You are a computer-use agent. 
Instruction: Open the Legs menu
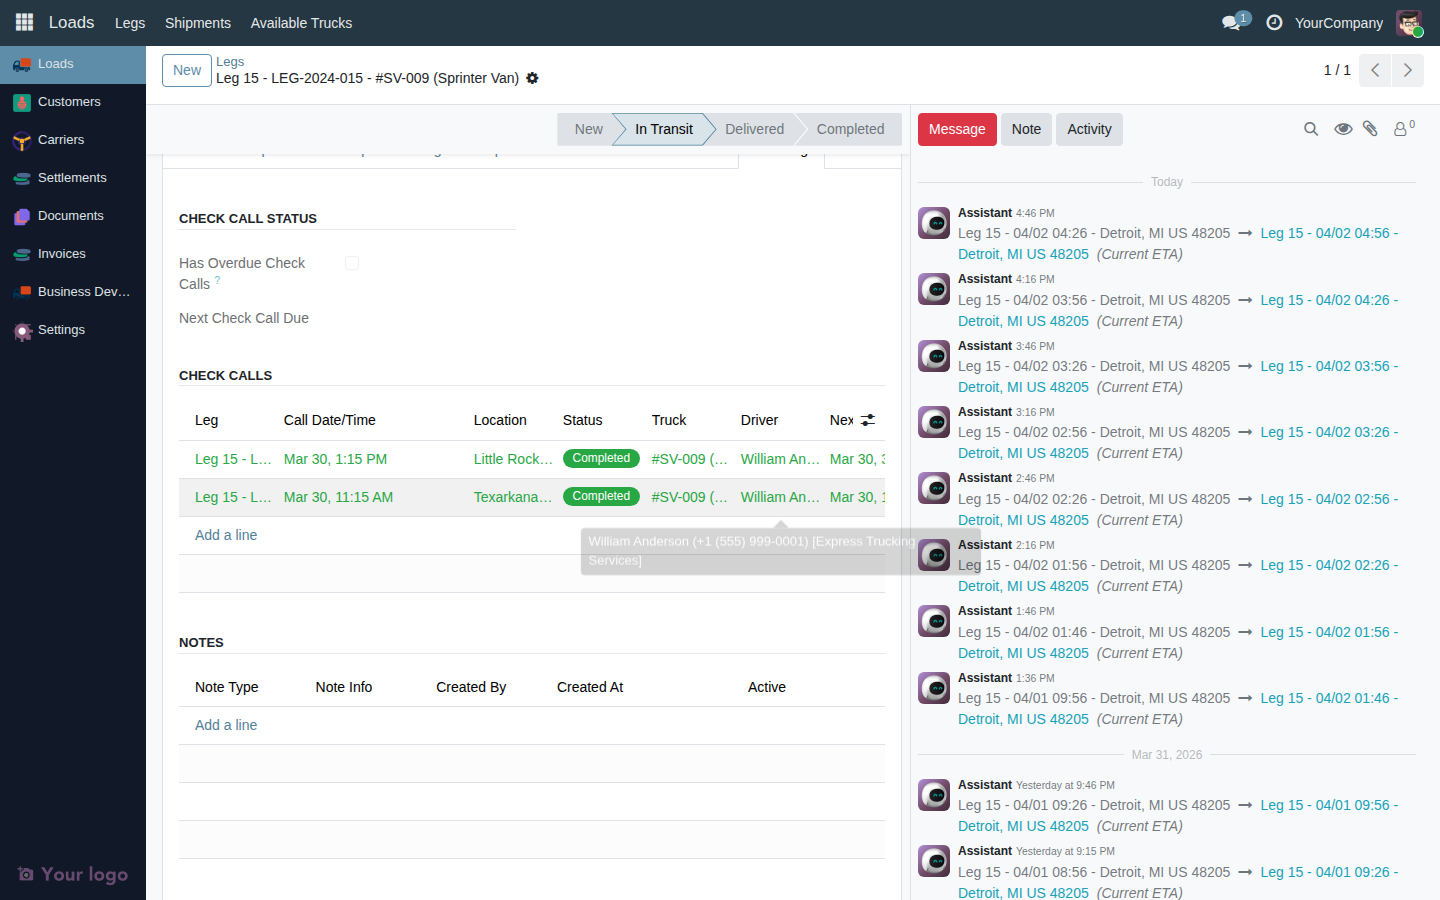[130, 23]
